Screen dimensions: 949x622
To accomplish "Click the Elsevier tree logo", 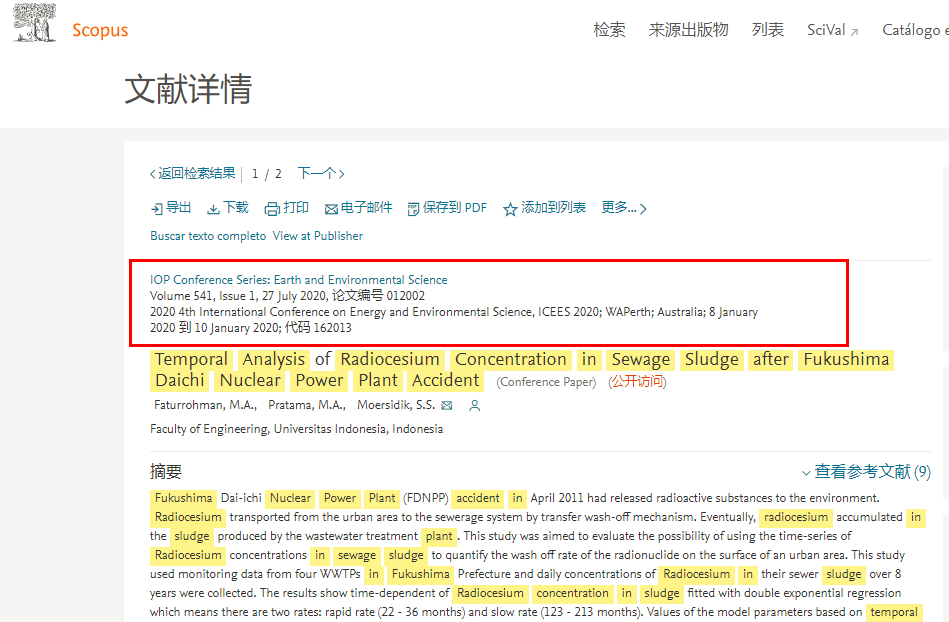I will 35,23.
